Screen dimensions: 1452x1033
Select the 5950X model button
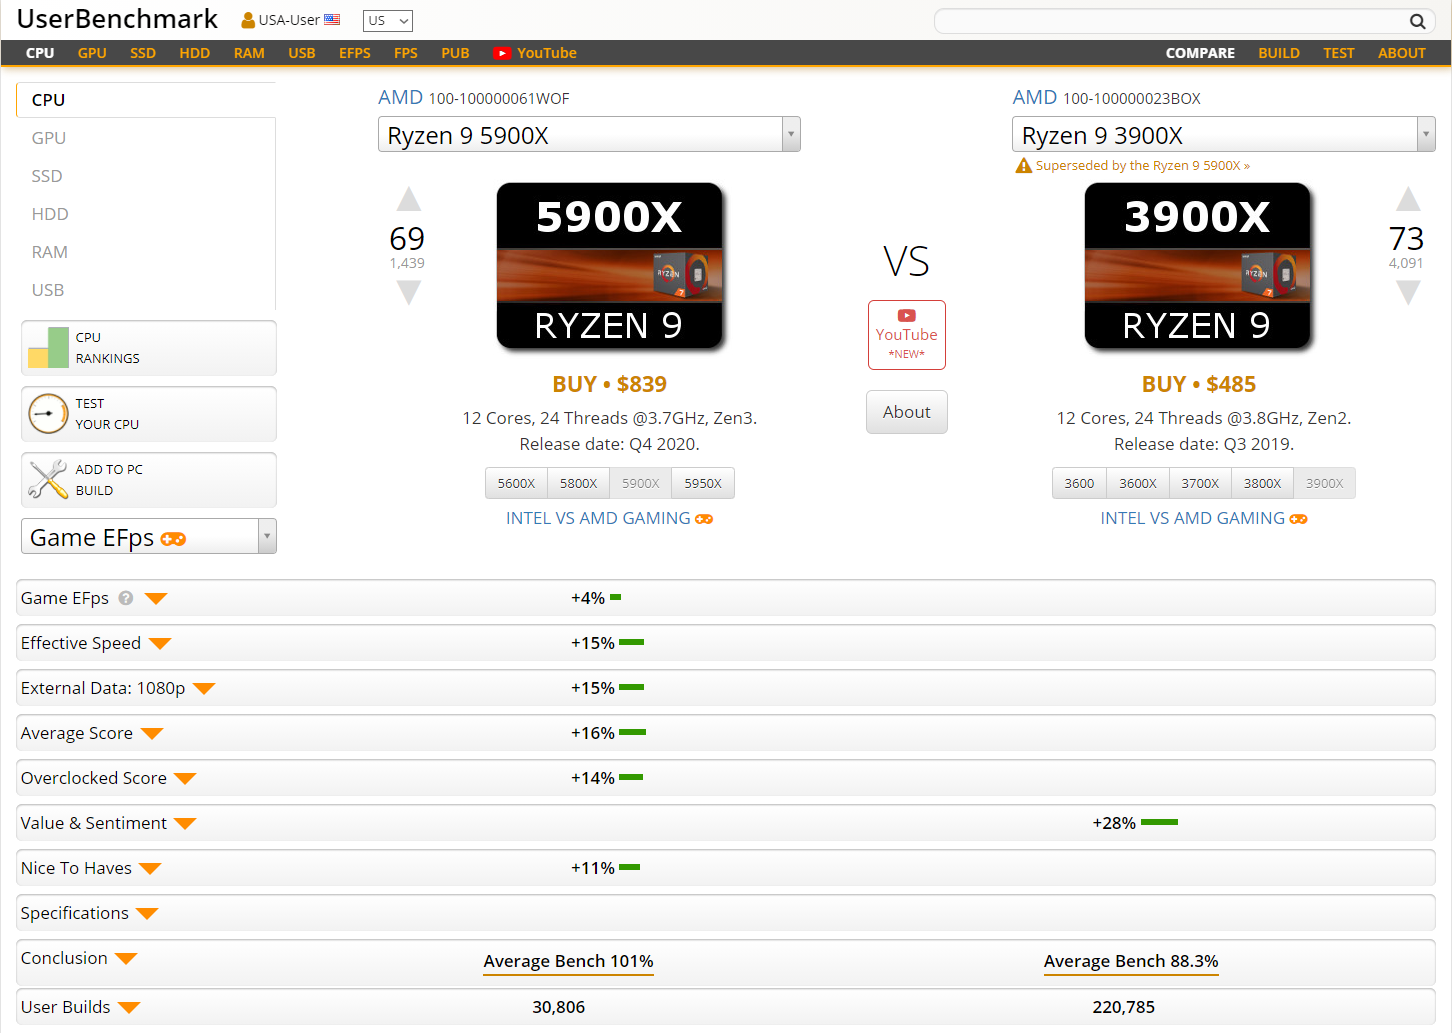click(703, 483)
